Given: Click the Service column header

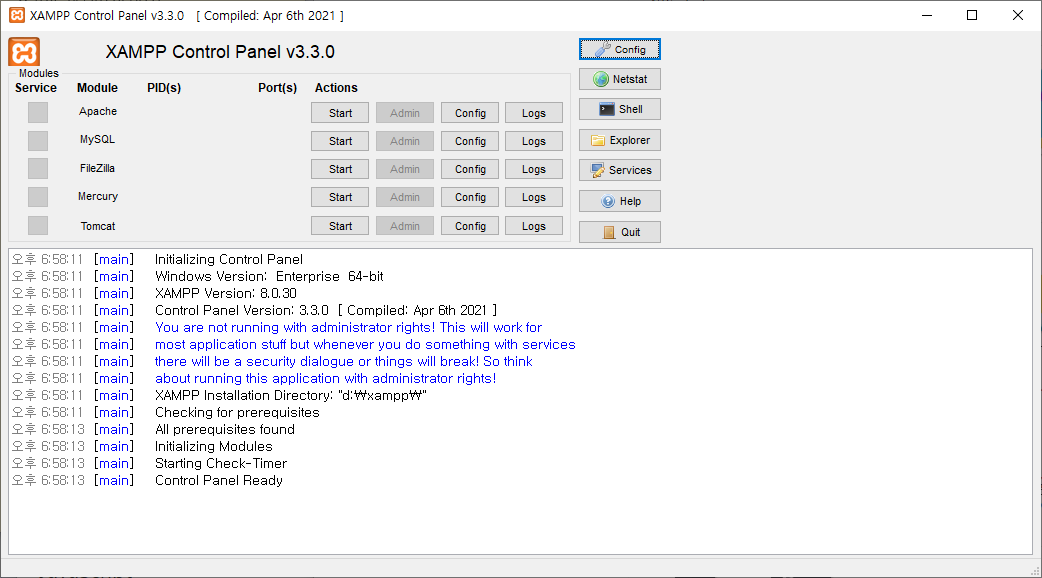Looking at the screenshot, I should click(x=36, y=88).
